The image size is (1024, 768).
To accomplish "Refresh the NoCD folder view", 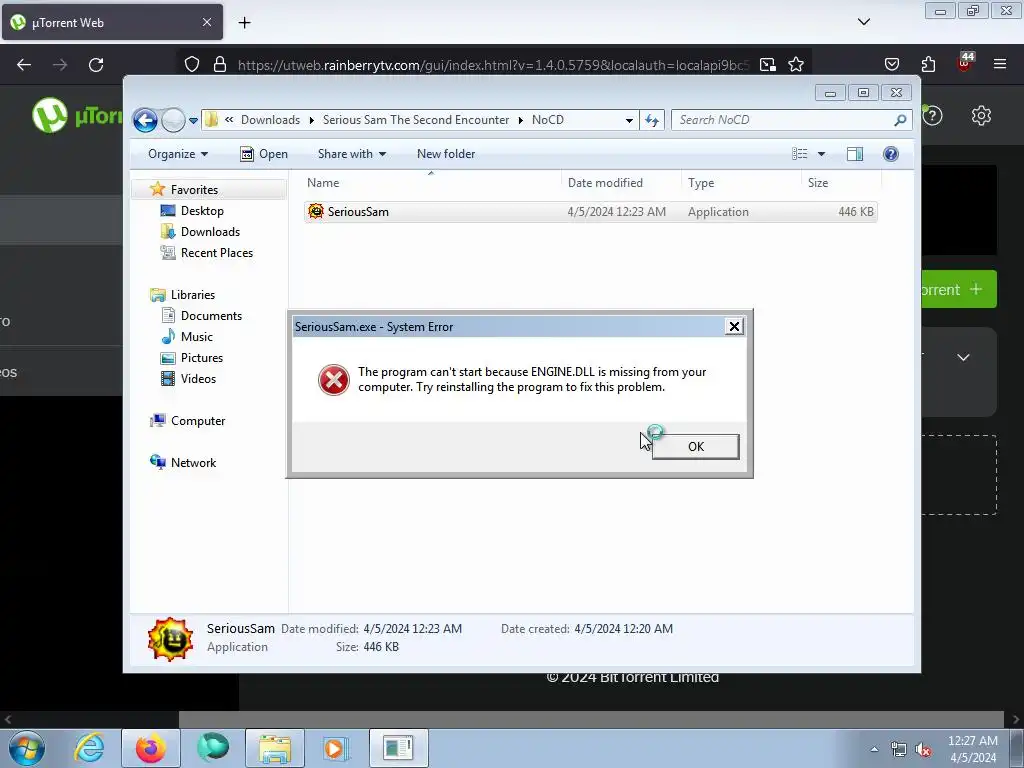I will (652, 120).
